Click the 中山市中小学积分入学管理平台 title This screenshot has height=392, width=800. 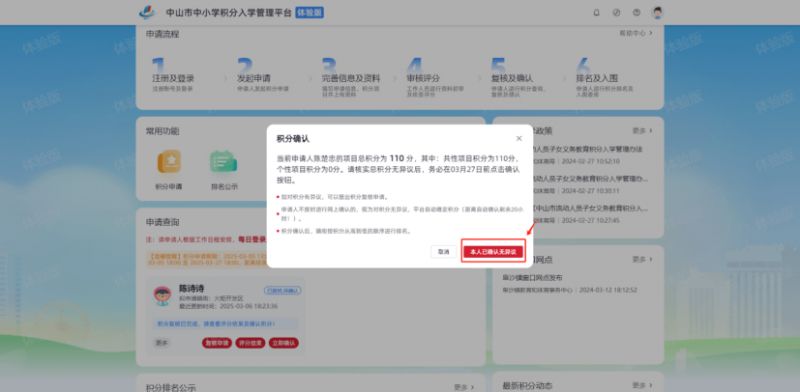(229, 13)
